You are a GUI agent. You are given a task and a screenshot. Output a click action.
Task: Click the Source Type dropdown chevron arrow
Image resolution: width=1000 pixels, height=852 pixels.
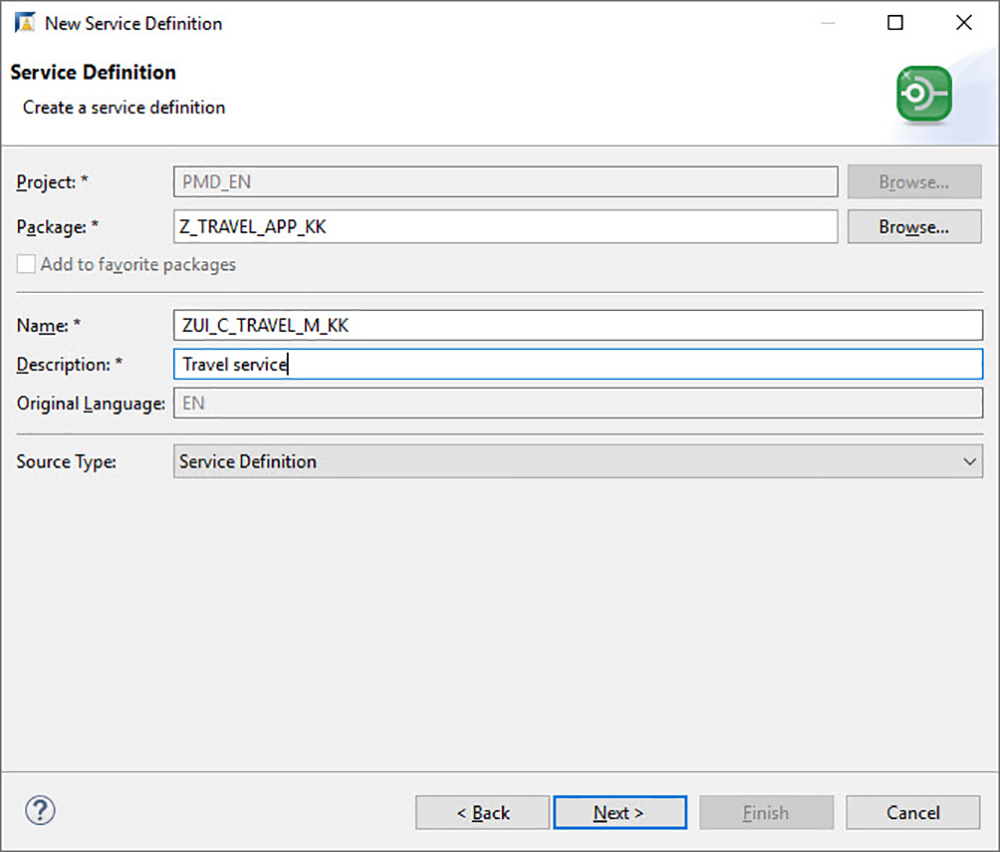click(x=968, y=461)
